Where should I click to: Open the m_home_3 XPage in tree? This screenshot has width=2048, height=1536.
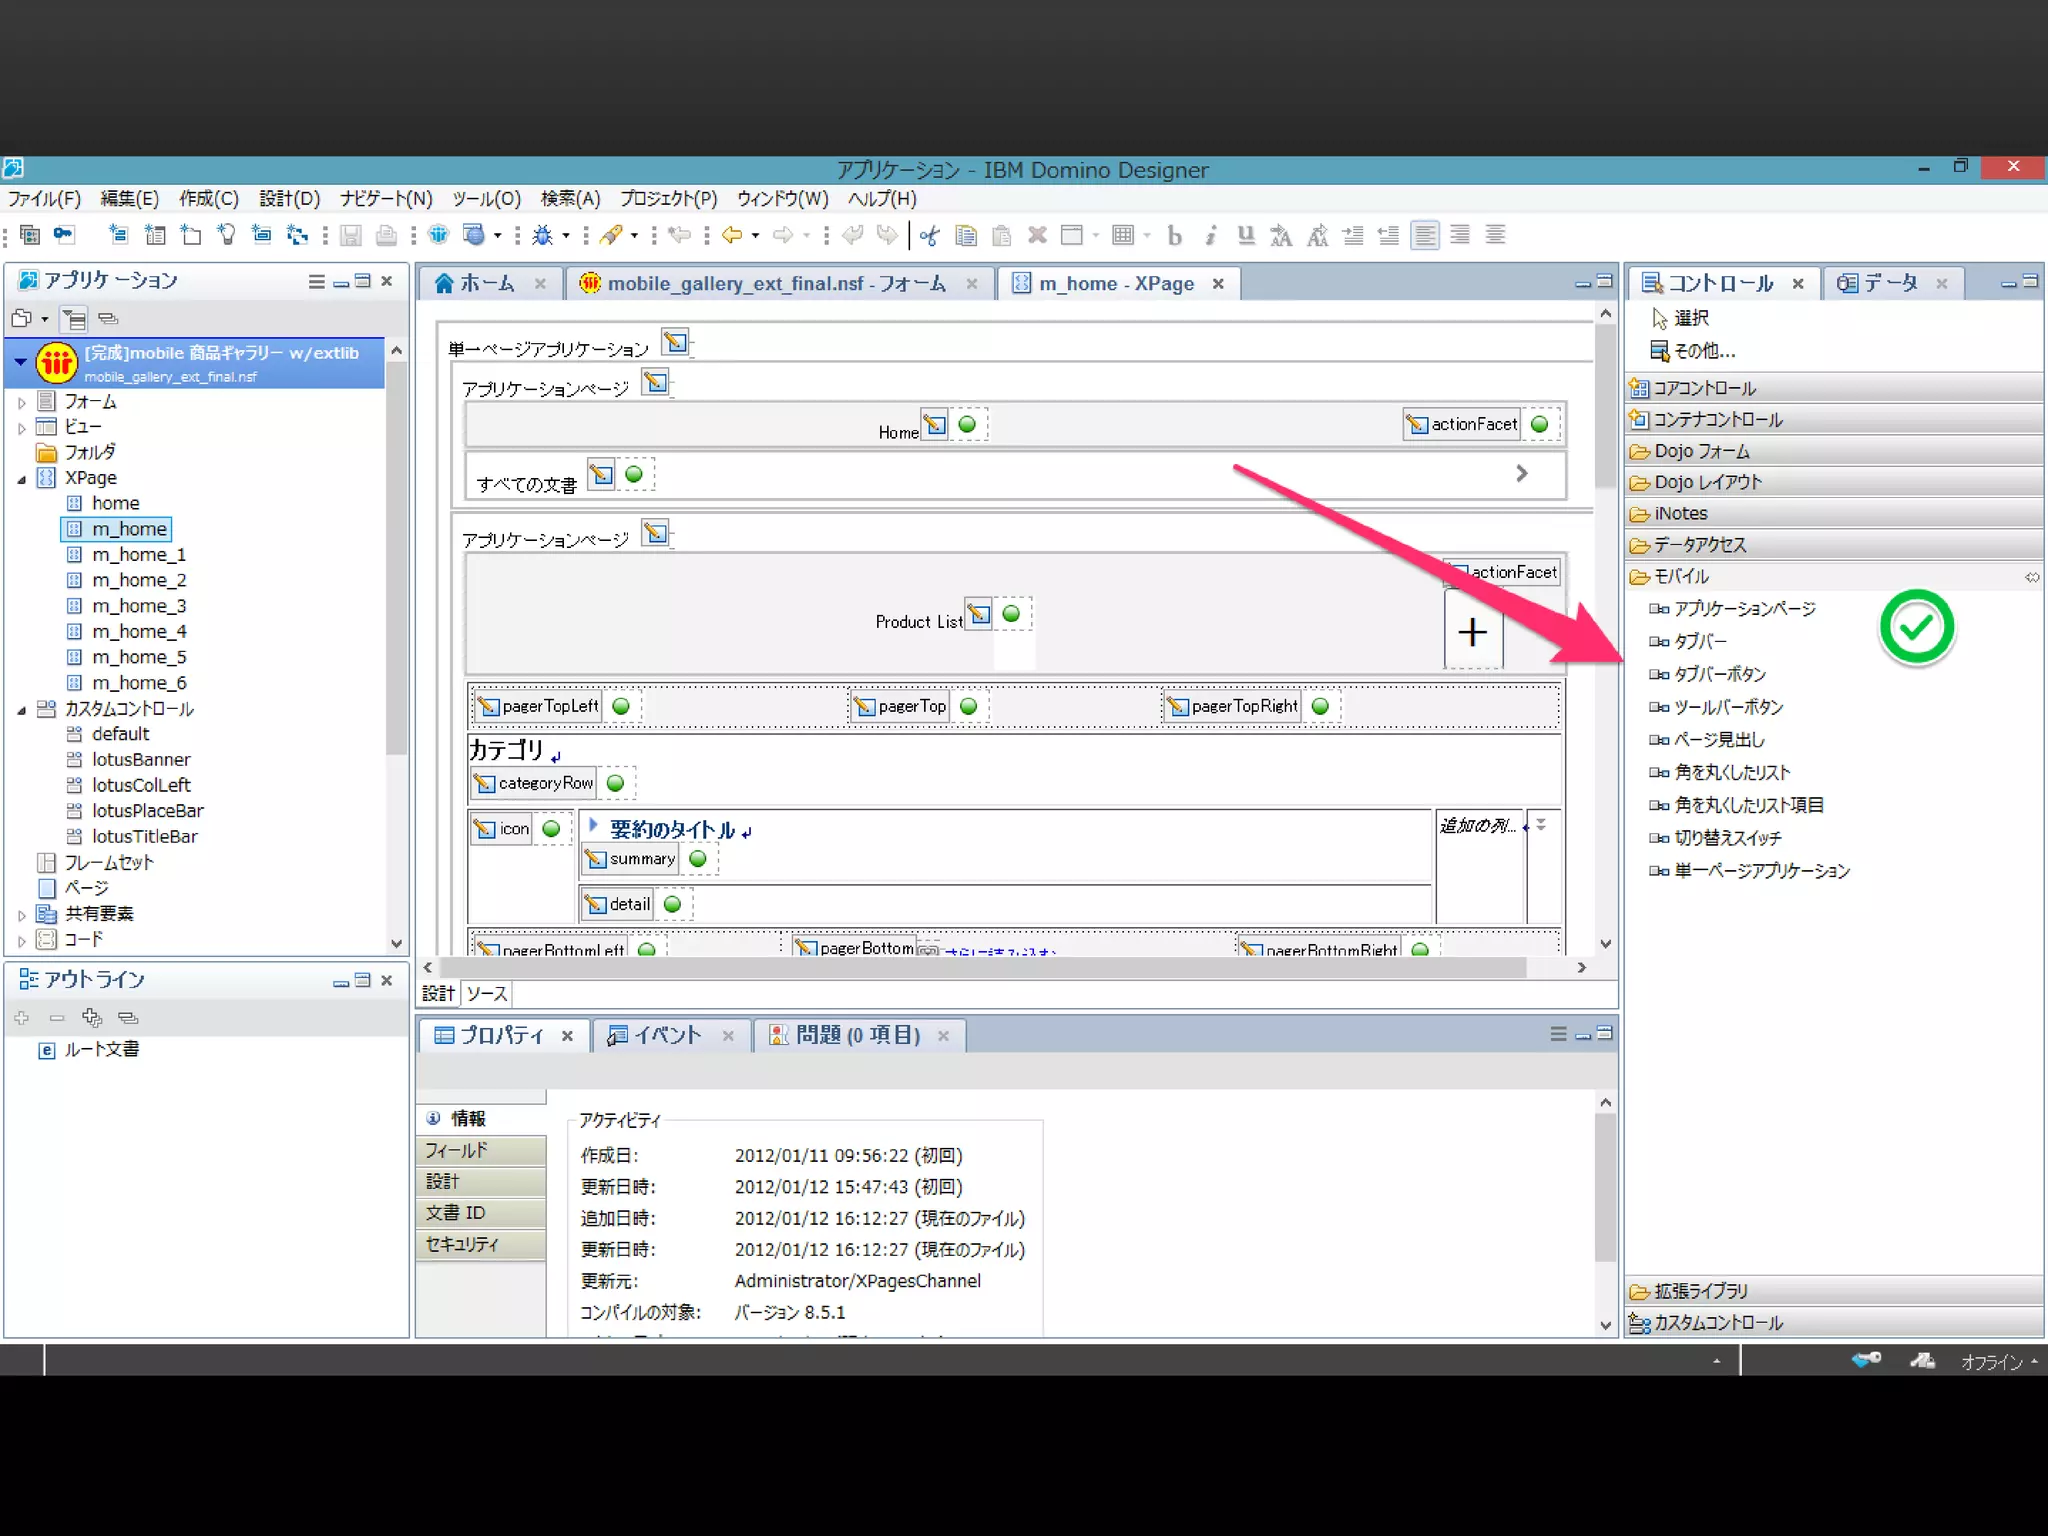click(x=139, y=606)
